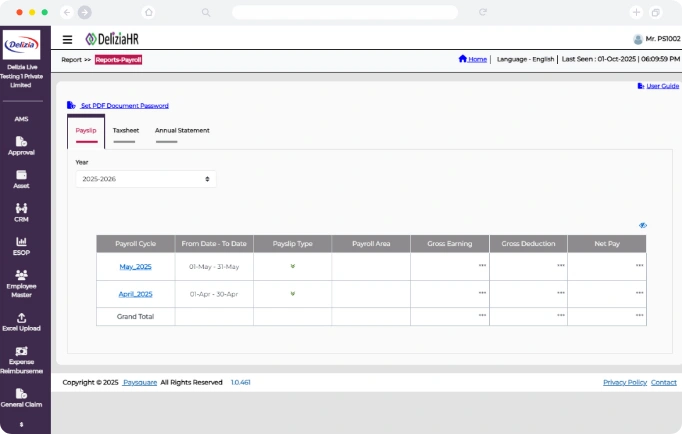682x434 pixels.
Task: Expand payslip type for April_2025 row
Action: (293, 294)
